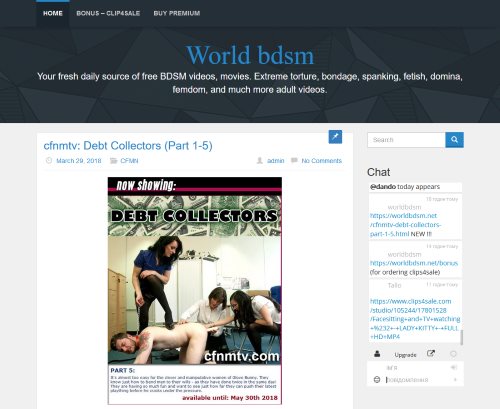This screenshot has width=500, height=409.
Task: Click the pin icon on the post
Action: pos(335,137)
